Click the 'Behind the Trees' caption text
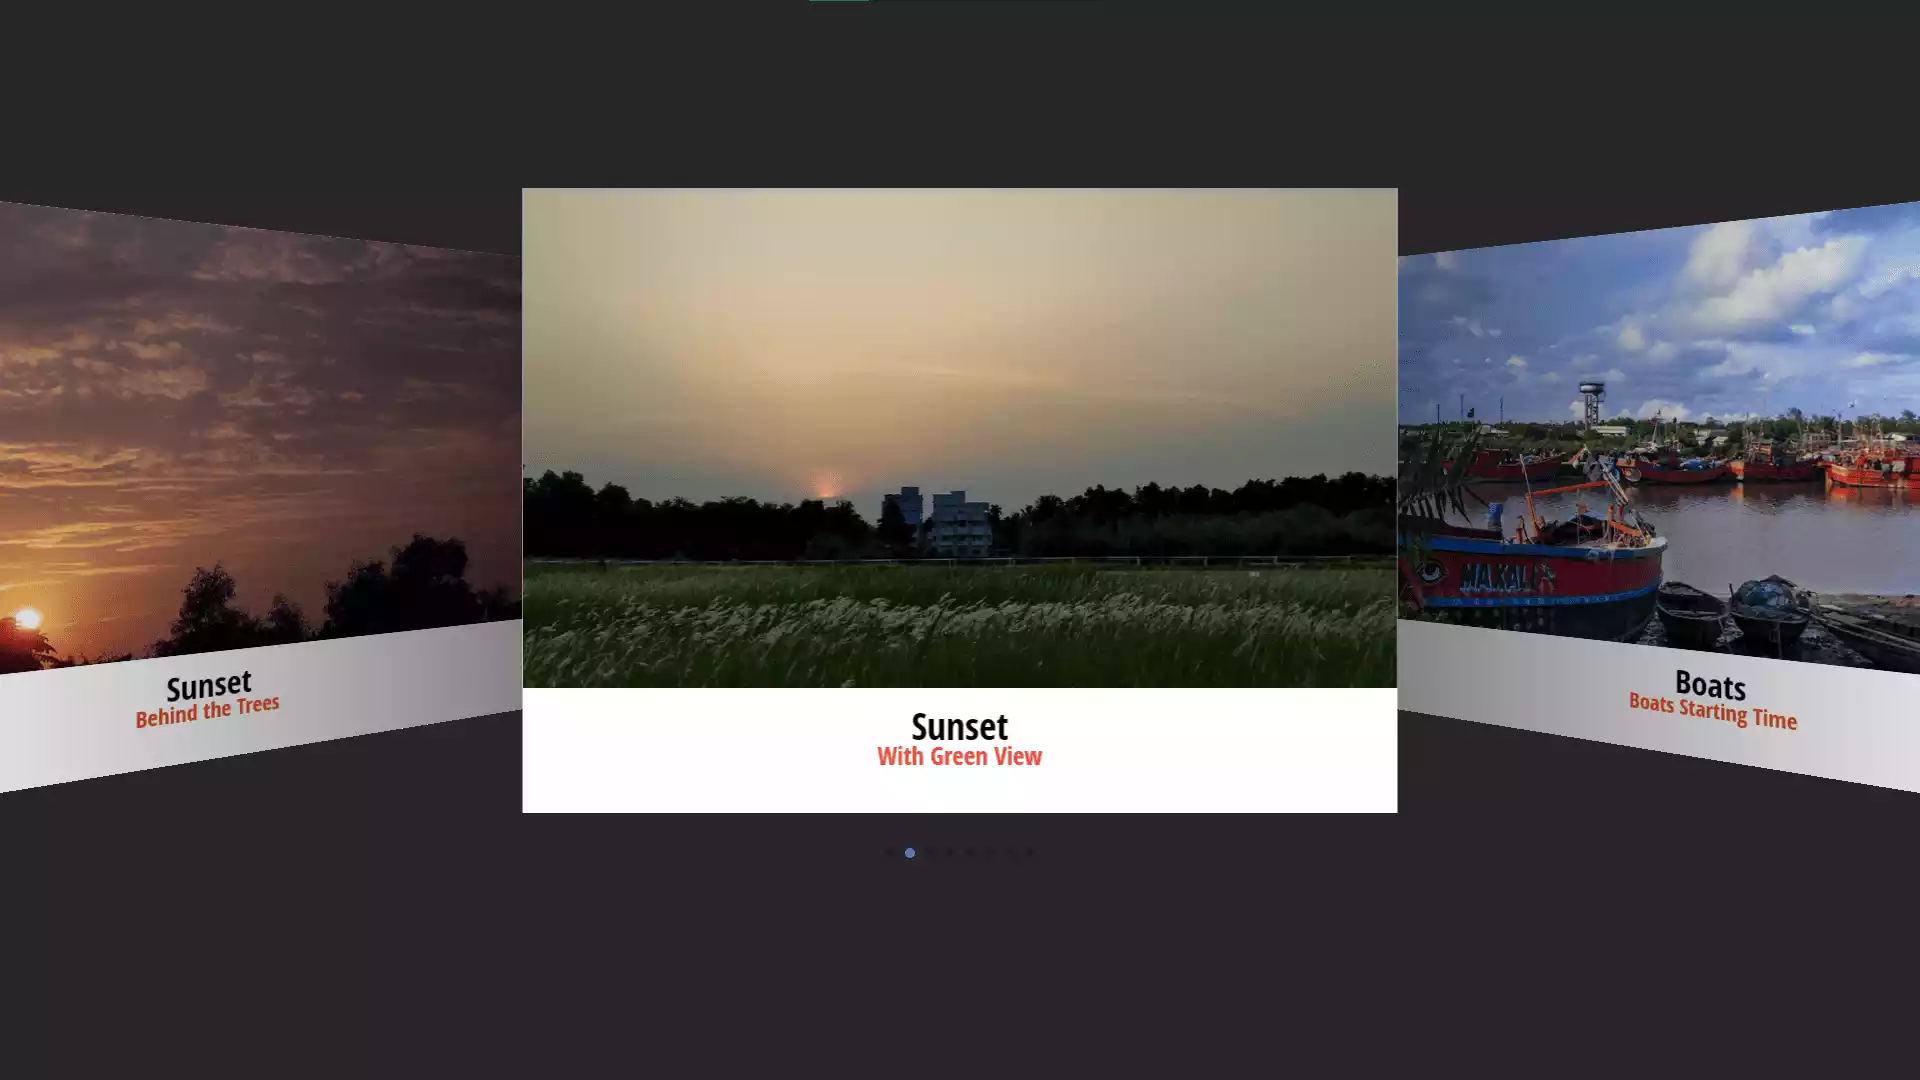The height and width of the screenshot is (1080, 1920). click(x=207, y=703)
